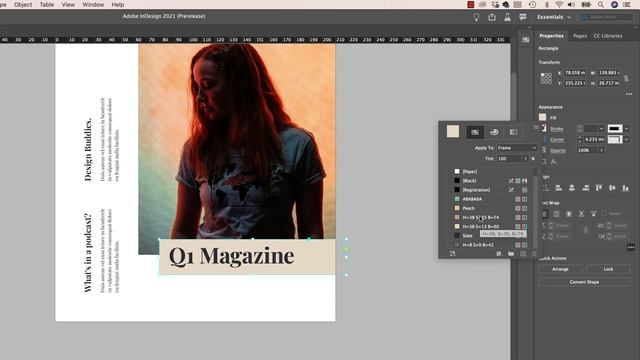Click the Fill color swatch in Appearance

pos(542,118)
